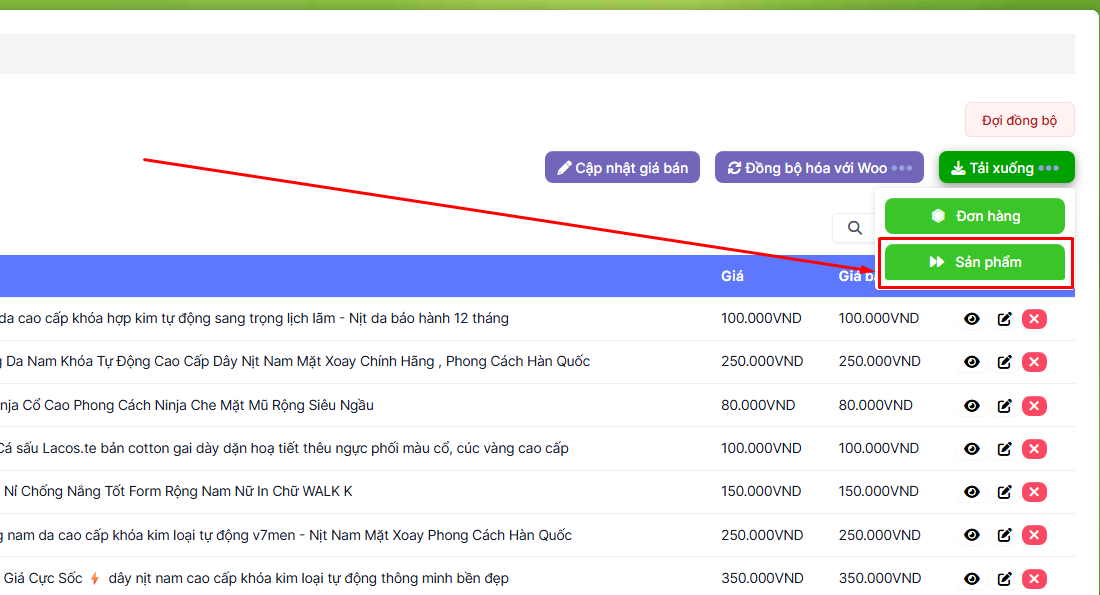Image resolution: width=1100 pixels, height=595 pixels.
Task: Delete the WALK K hoodie product row
Action: [1035, 492]
